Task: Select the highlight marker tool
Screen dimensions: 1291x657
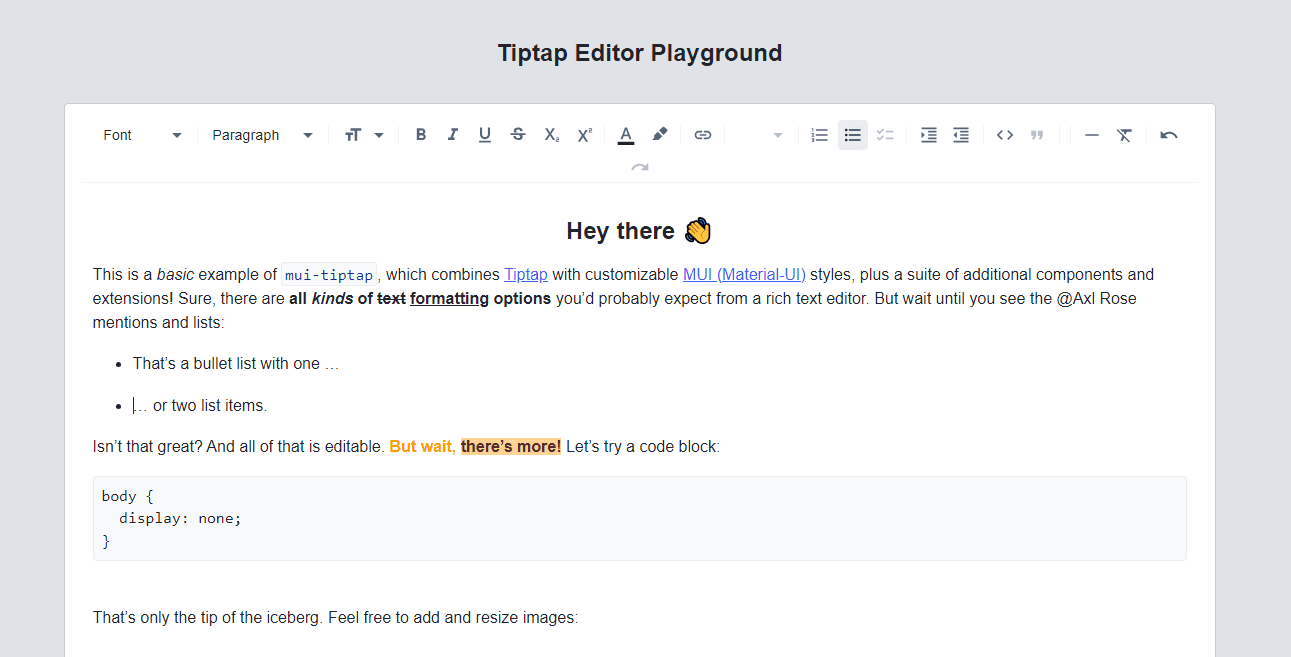Action: point(659,135)
